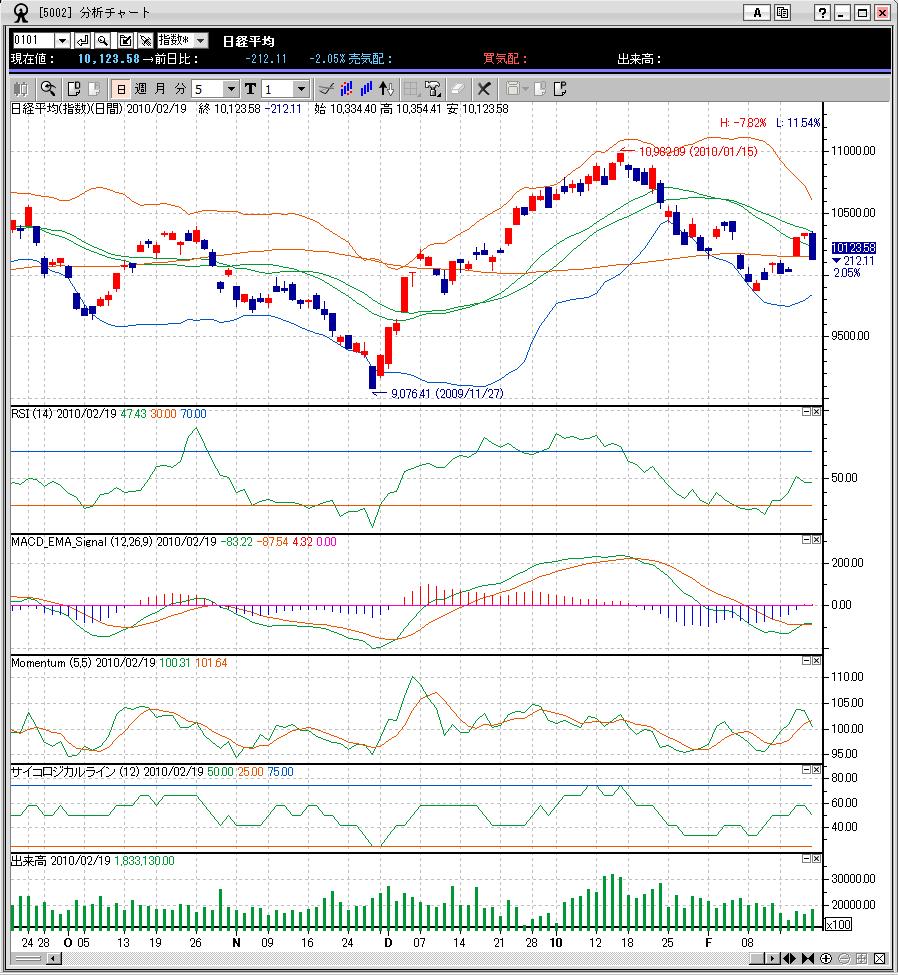
Task: Click the search icon beside stock code field
Action: (x=103, y=40)
